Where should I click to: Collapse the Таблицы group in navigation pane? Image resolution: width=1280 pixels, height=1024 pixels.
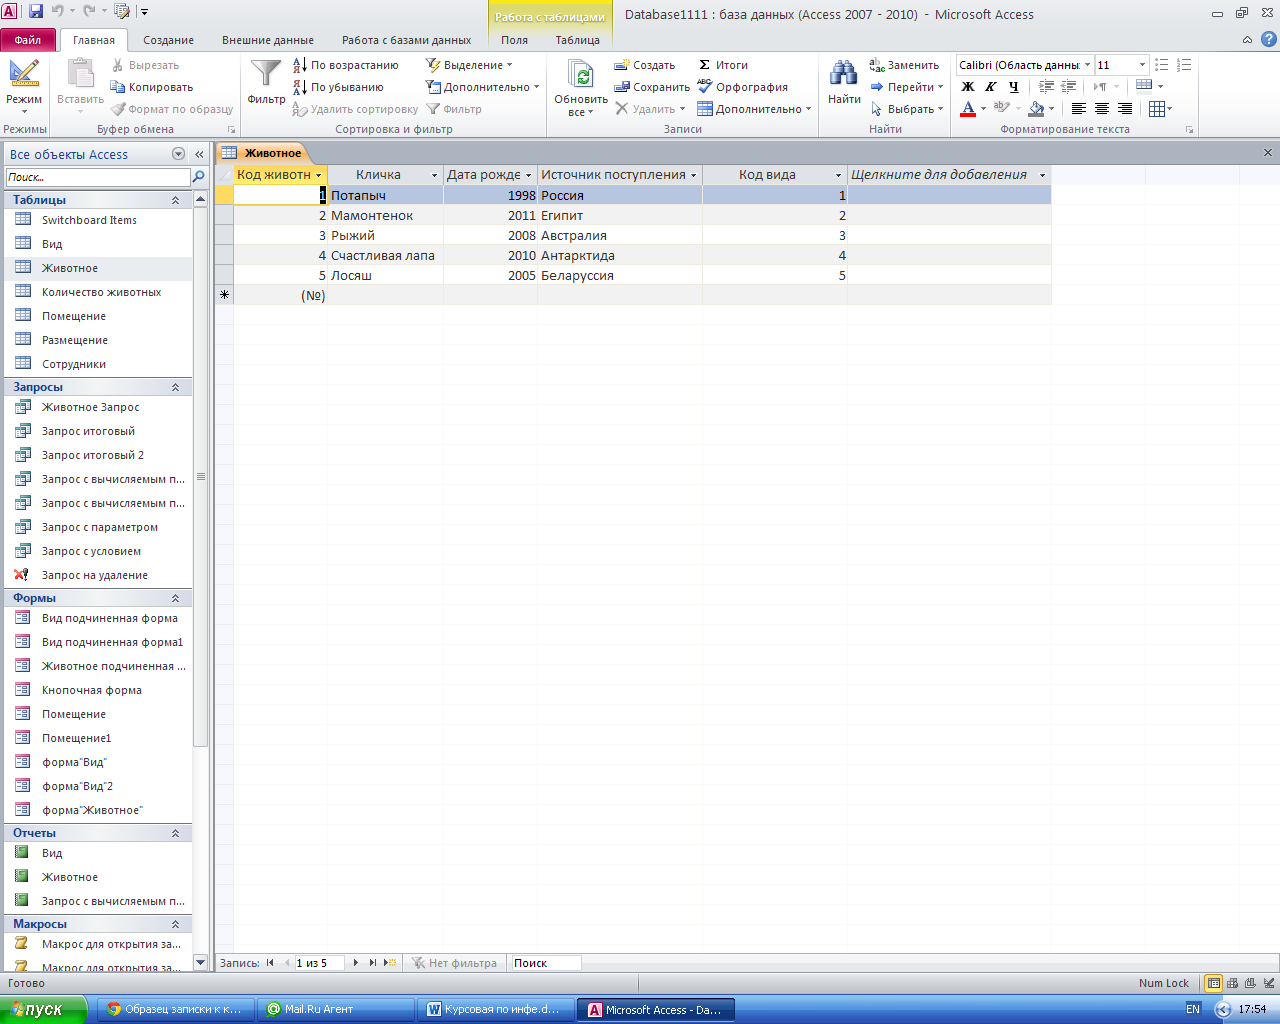click(175, 200)
